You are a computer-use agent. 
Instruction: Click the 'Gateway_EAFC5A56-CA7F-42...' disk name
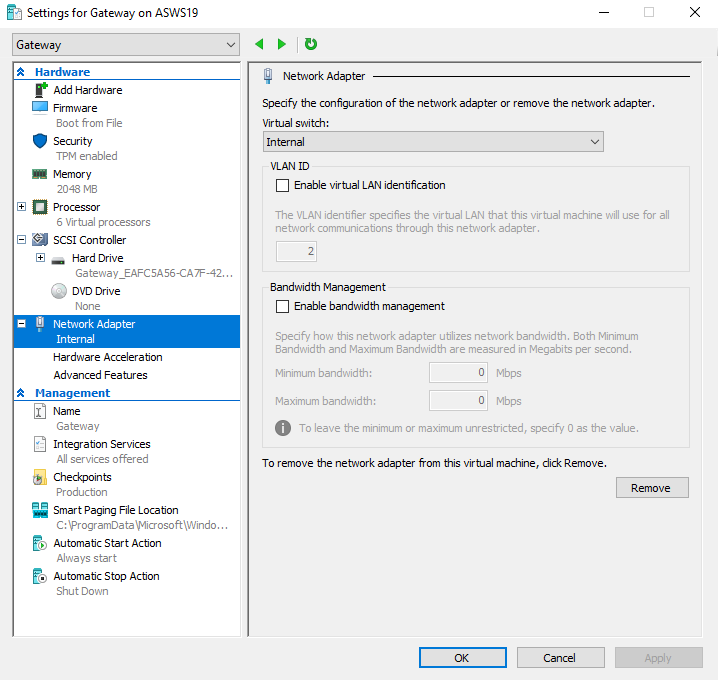[154, 273]
